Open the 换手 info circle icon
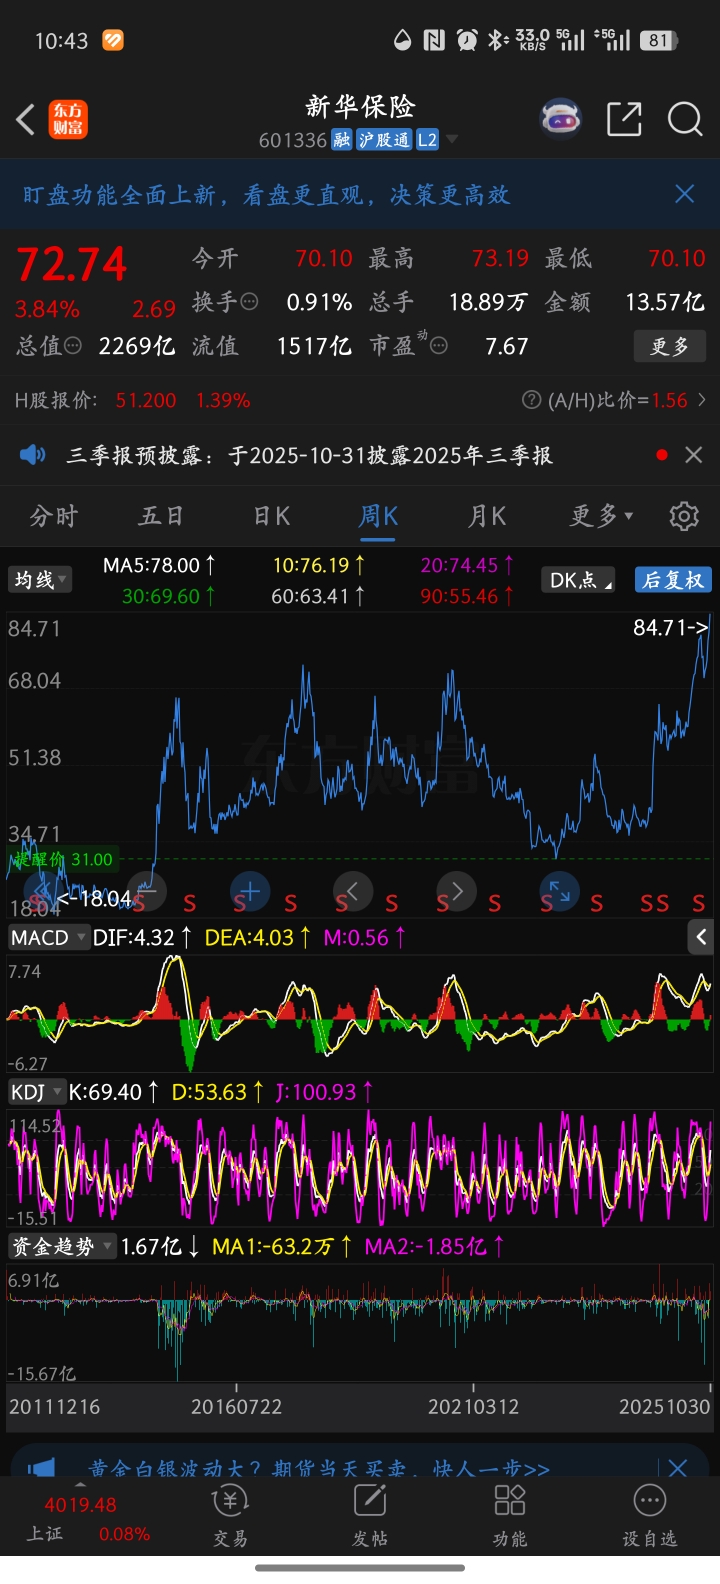Image resolution: width=720 pixels, height=1584 pixels. [250, 302]
